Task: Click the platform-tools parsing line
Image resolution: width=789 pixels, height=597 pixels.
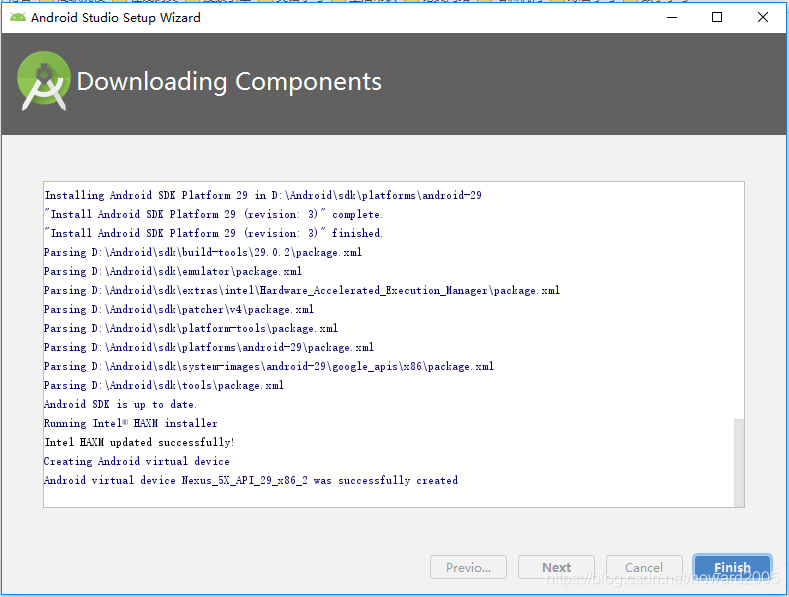Action: click(191, 328)
